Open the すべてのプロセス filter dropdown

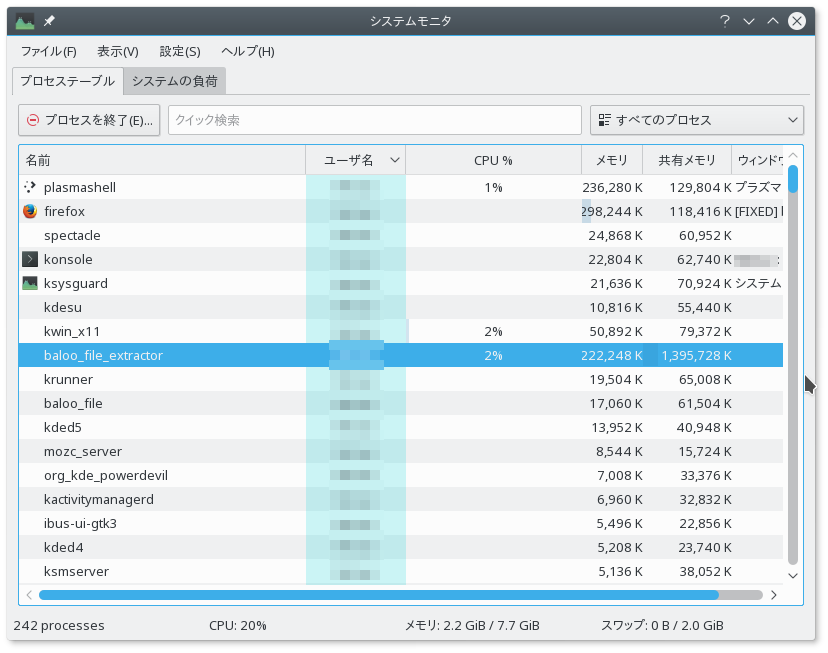[x=697, y=120]
